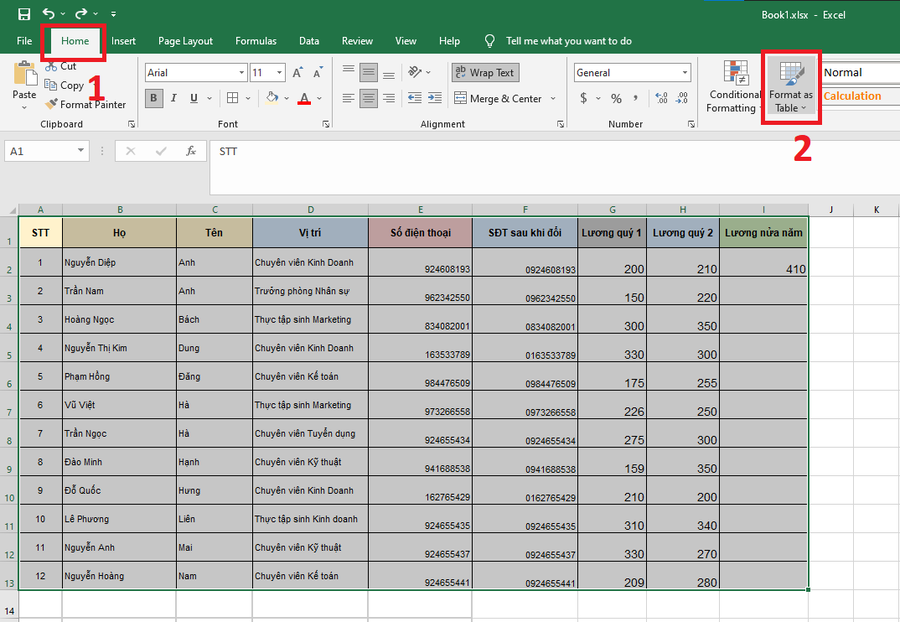Open the underline style dropdown arrow
Image resolution: width=900 pixels, height=622 pixels.
tap(210, 98)
